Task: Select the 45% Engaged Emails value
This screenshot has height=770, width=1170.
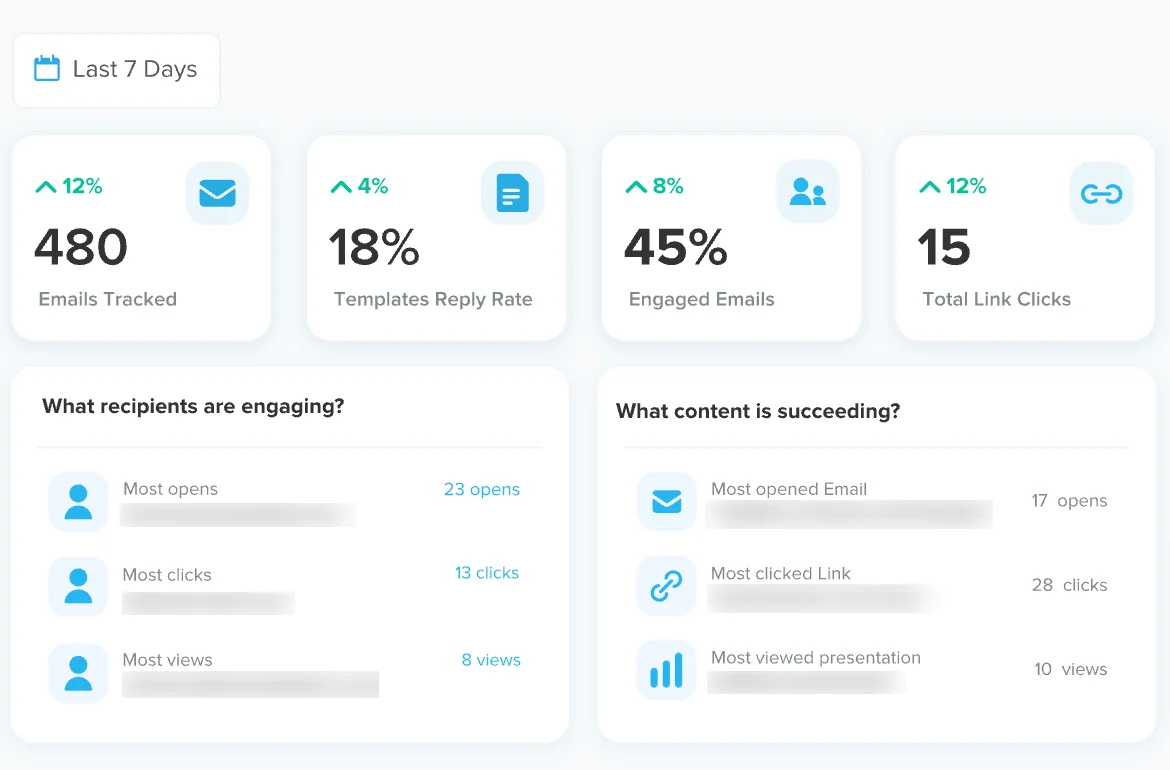Action: 675,247
